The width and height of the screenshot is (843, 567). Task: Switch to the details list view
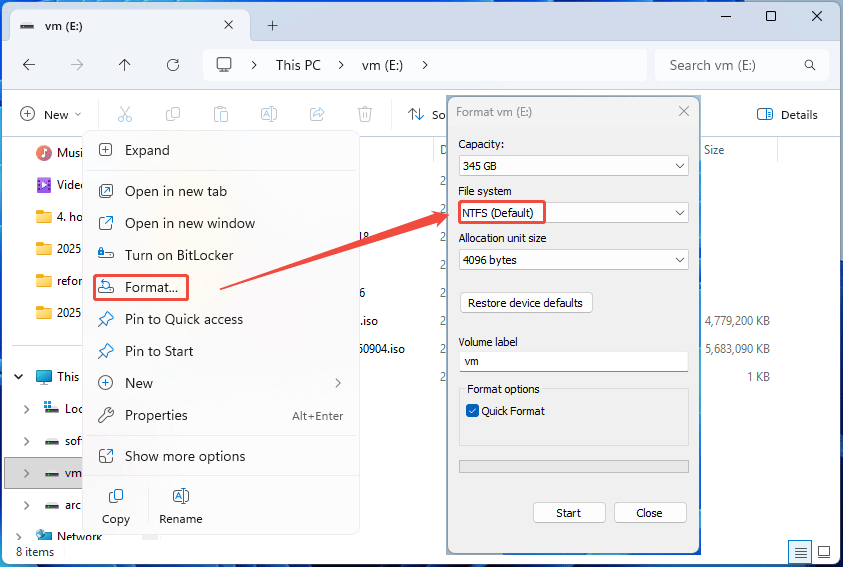[801, 552]
